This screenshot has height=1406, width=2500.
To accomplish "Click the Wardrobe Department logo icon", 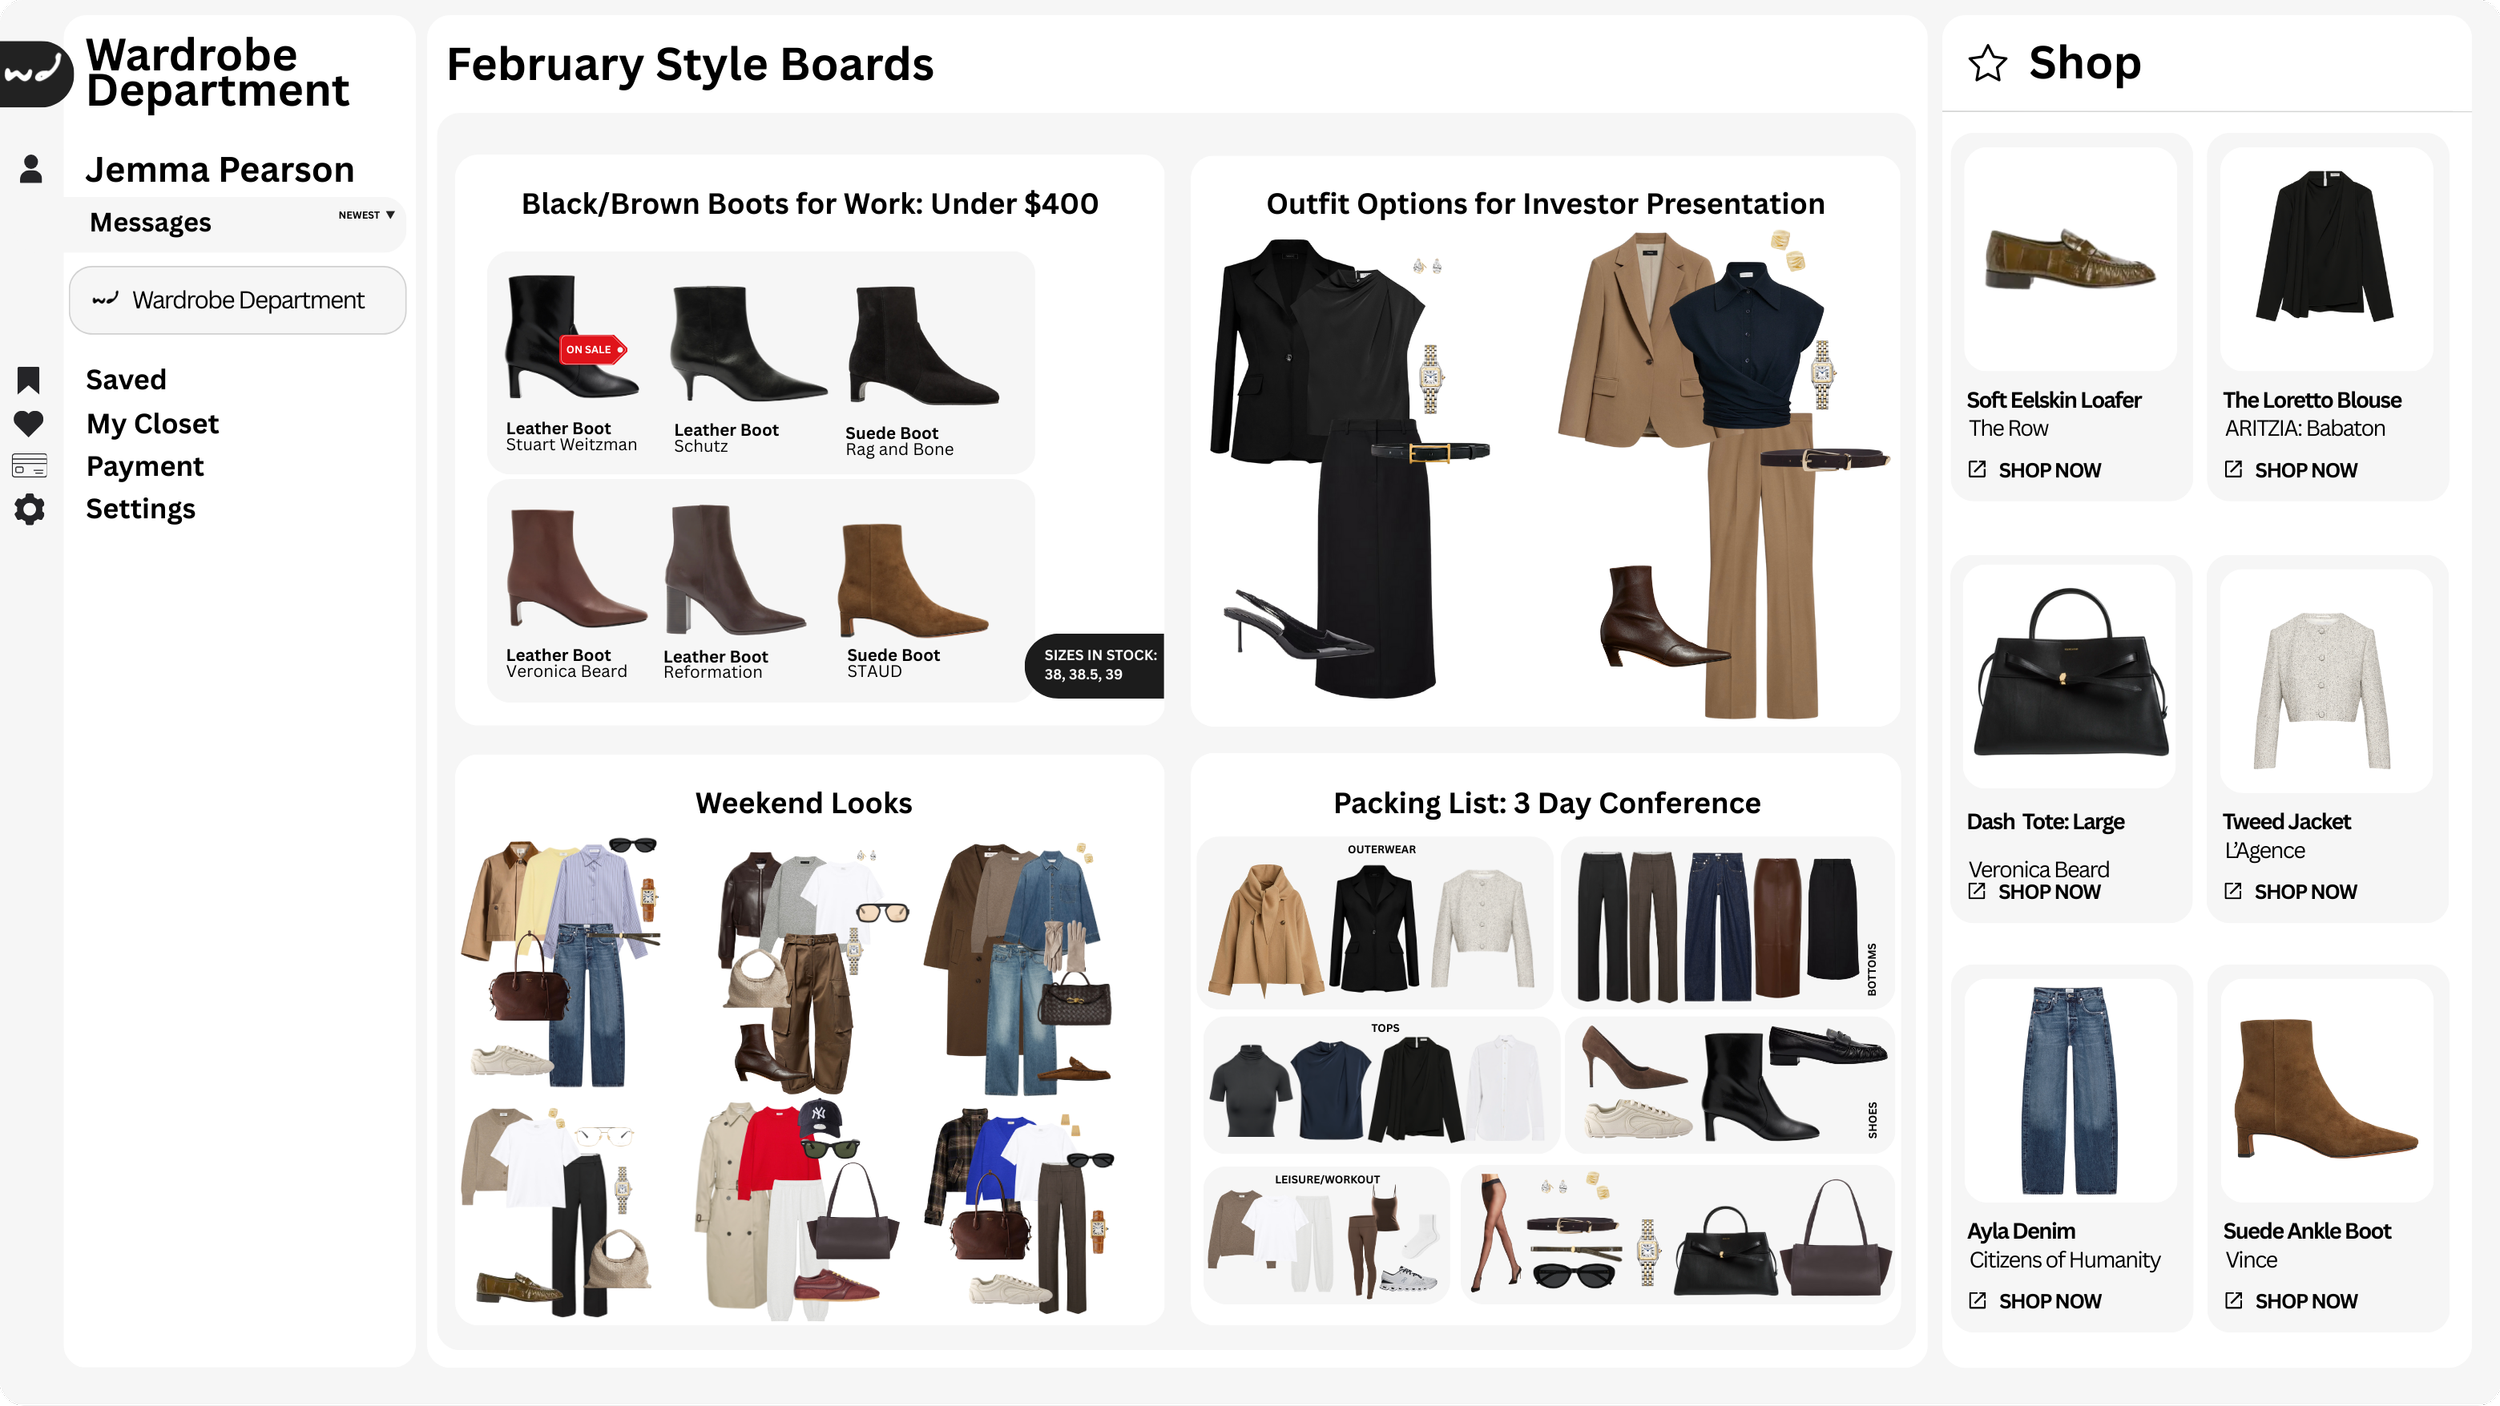I will 34,74.
